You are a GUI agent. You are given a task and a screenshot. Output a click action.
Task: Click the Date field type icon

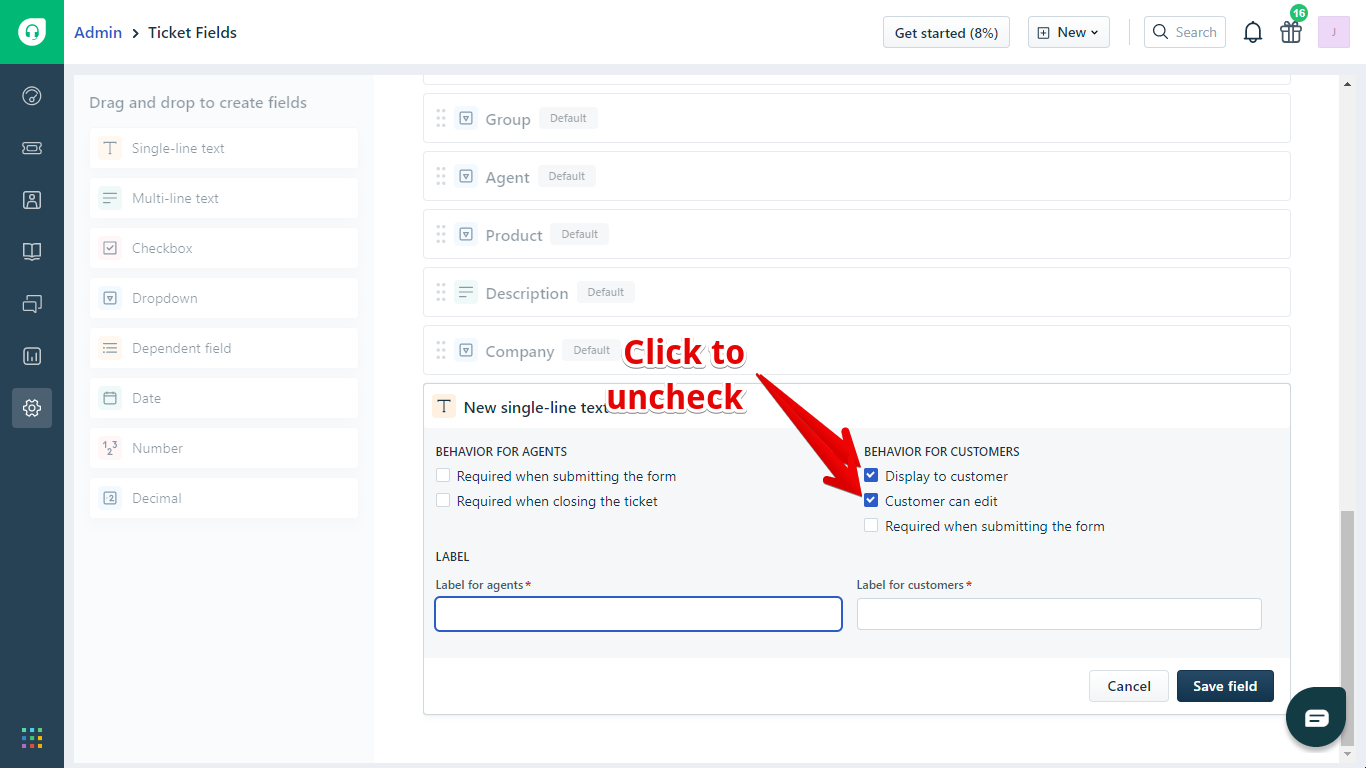coord(110,398)
